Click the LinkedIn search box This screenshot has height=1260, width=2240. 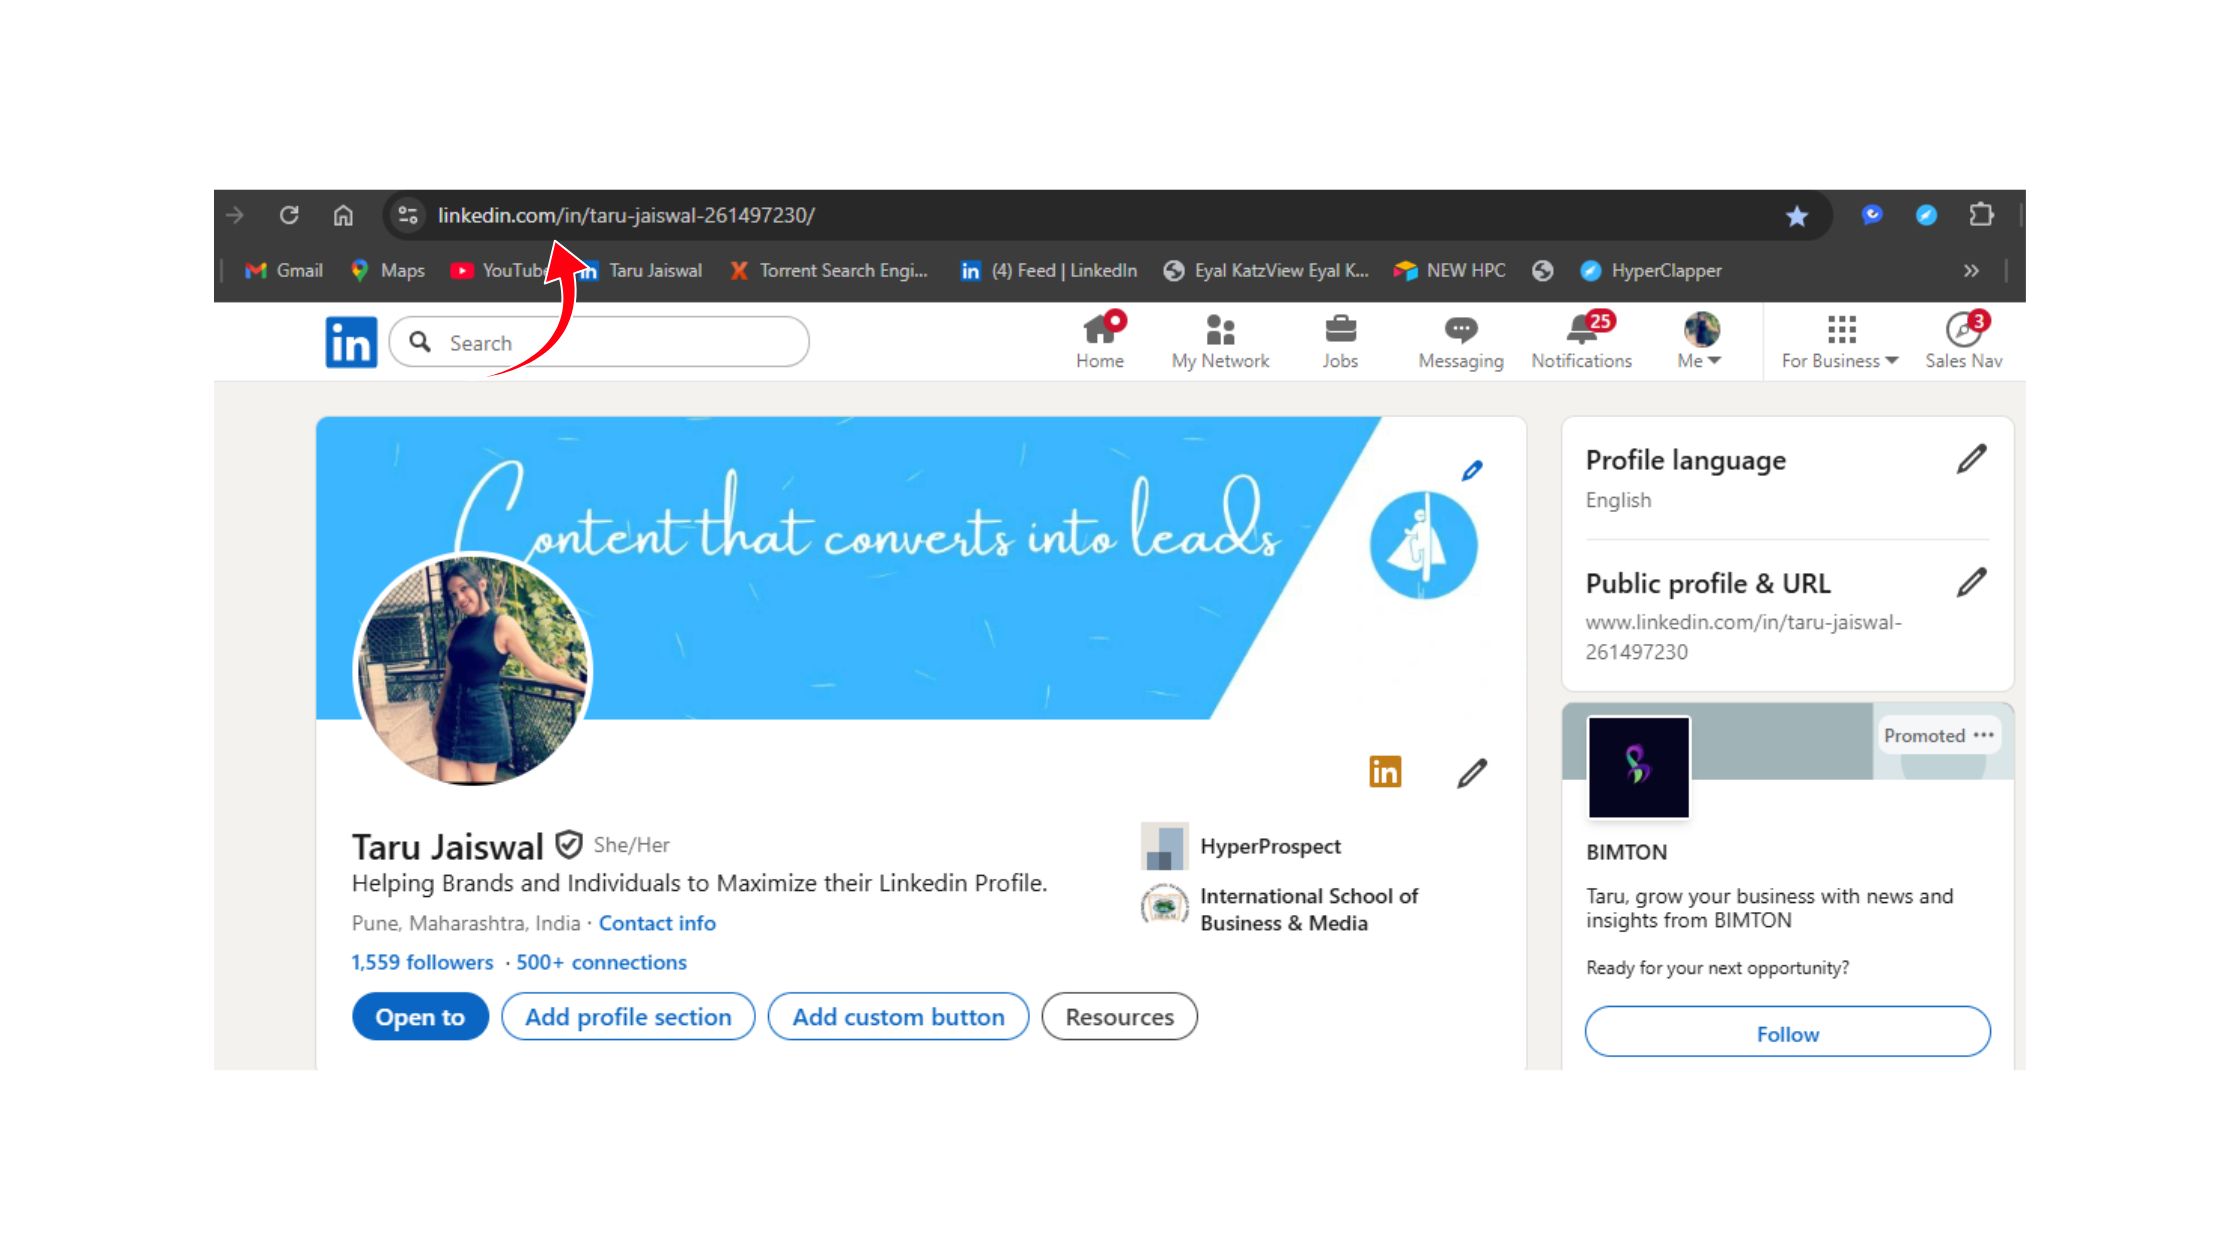coord(599,342)
